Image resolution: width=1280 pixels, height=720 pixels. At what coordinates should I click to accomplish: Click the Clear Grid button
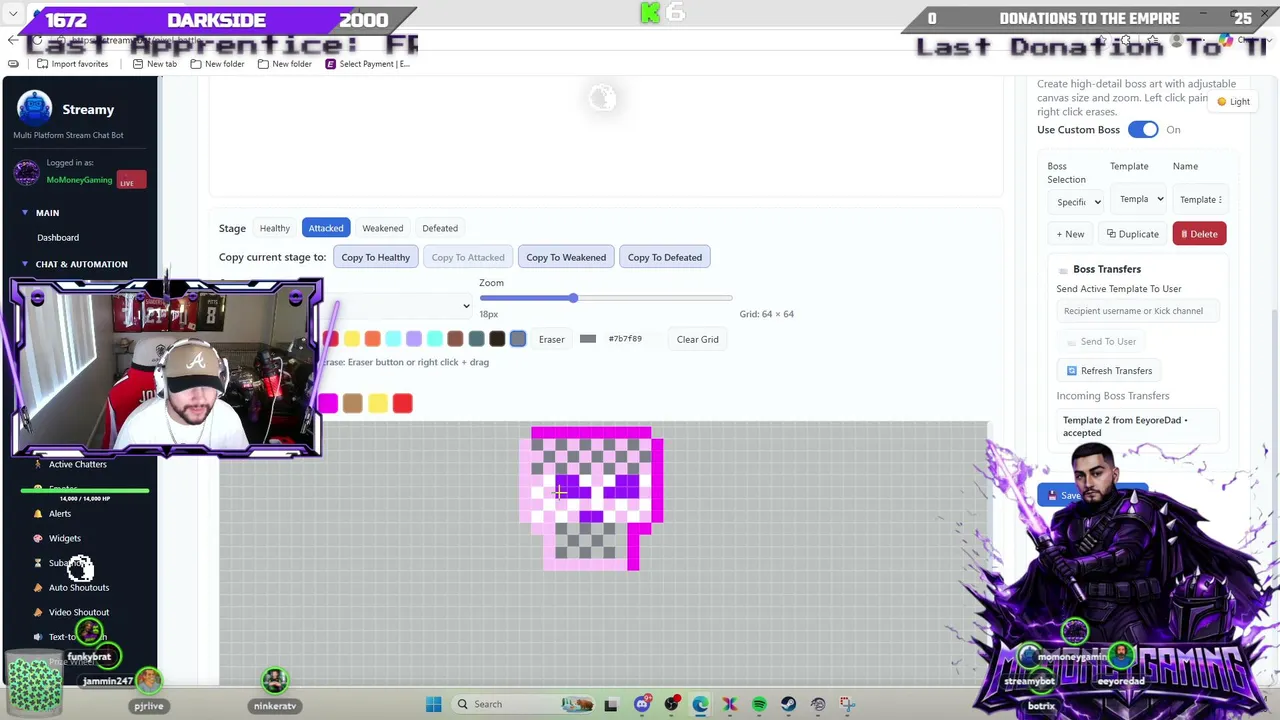pos(698,340)
